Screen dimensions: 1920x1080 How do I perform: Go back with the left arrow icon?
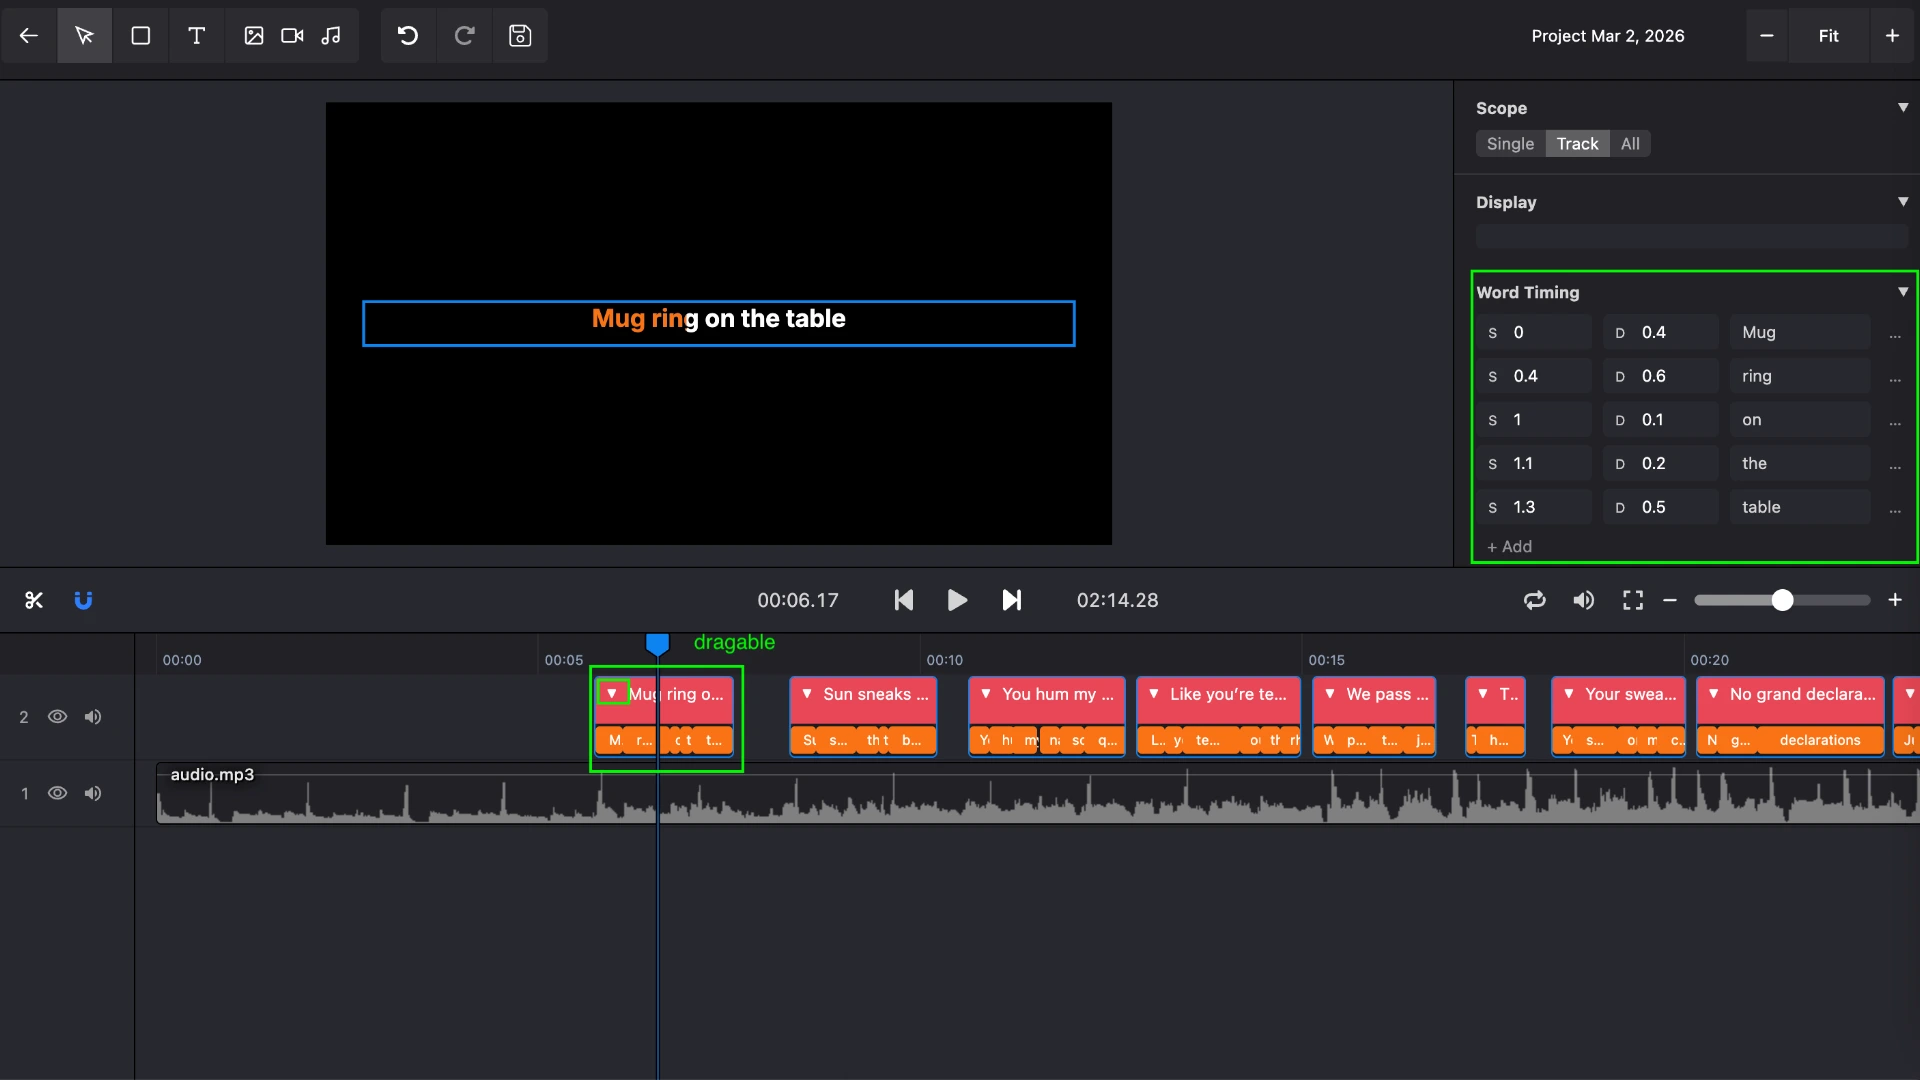pos(29,36)
